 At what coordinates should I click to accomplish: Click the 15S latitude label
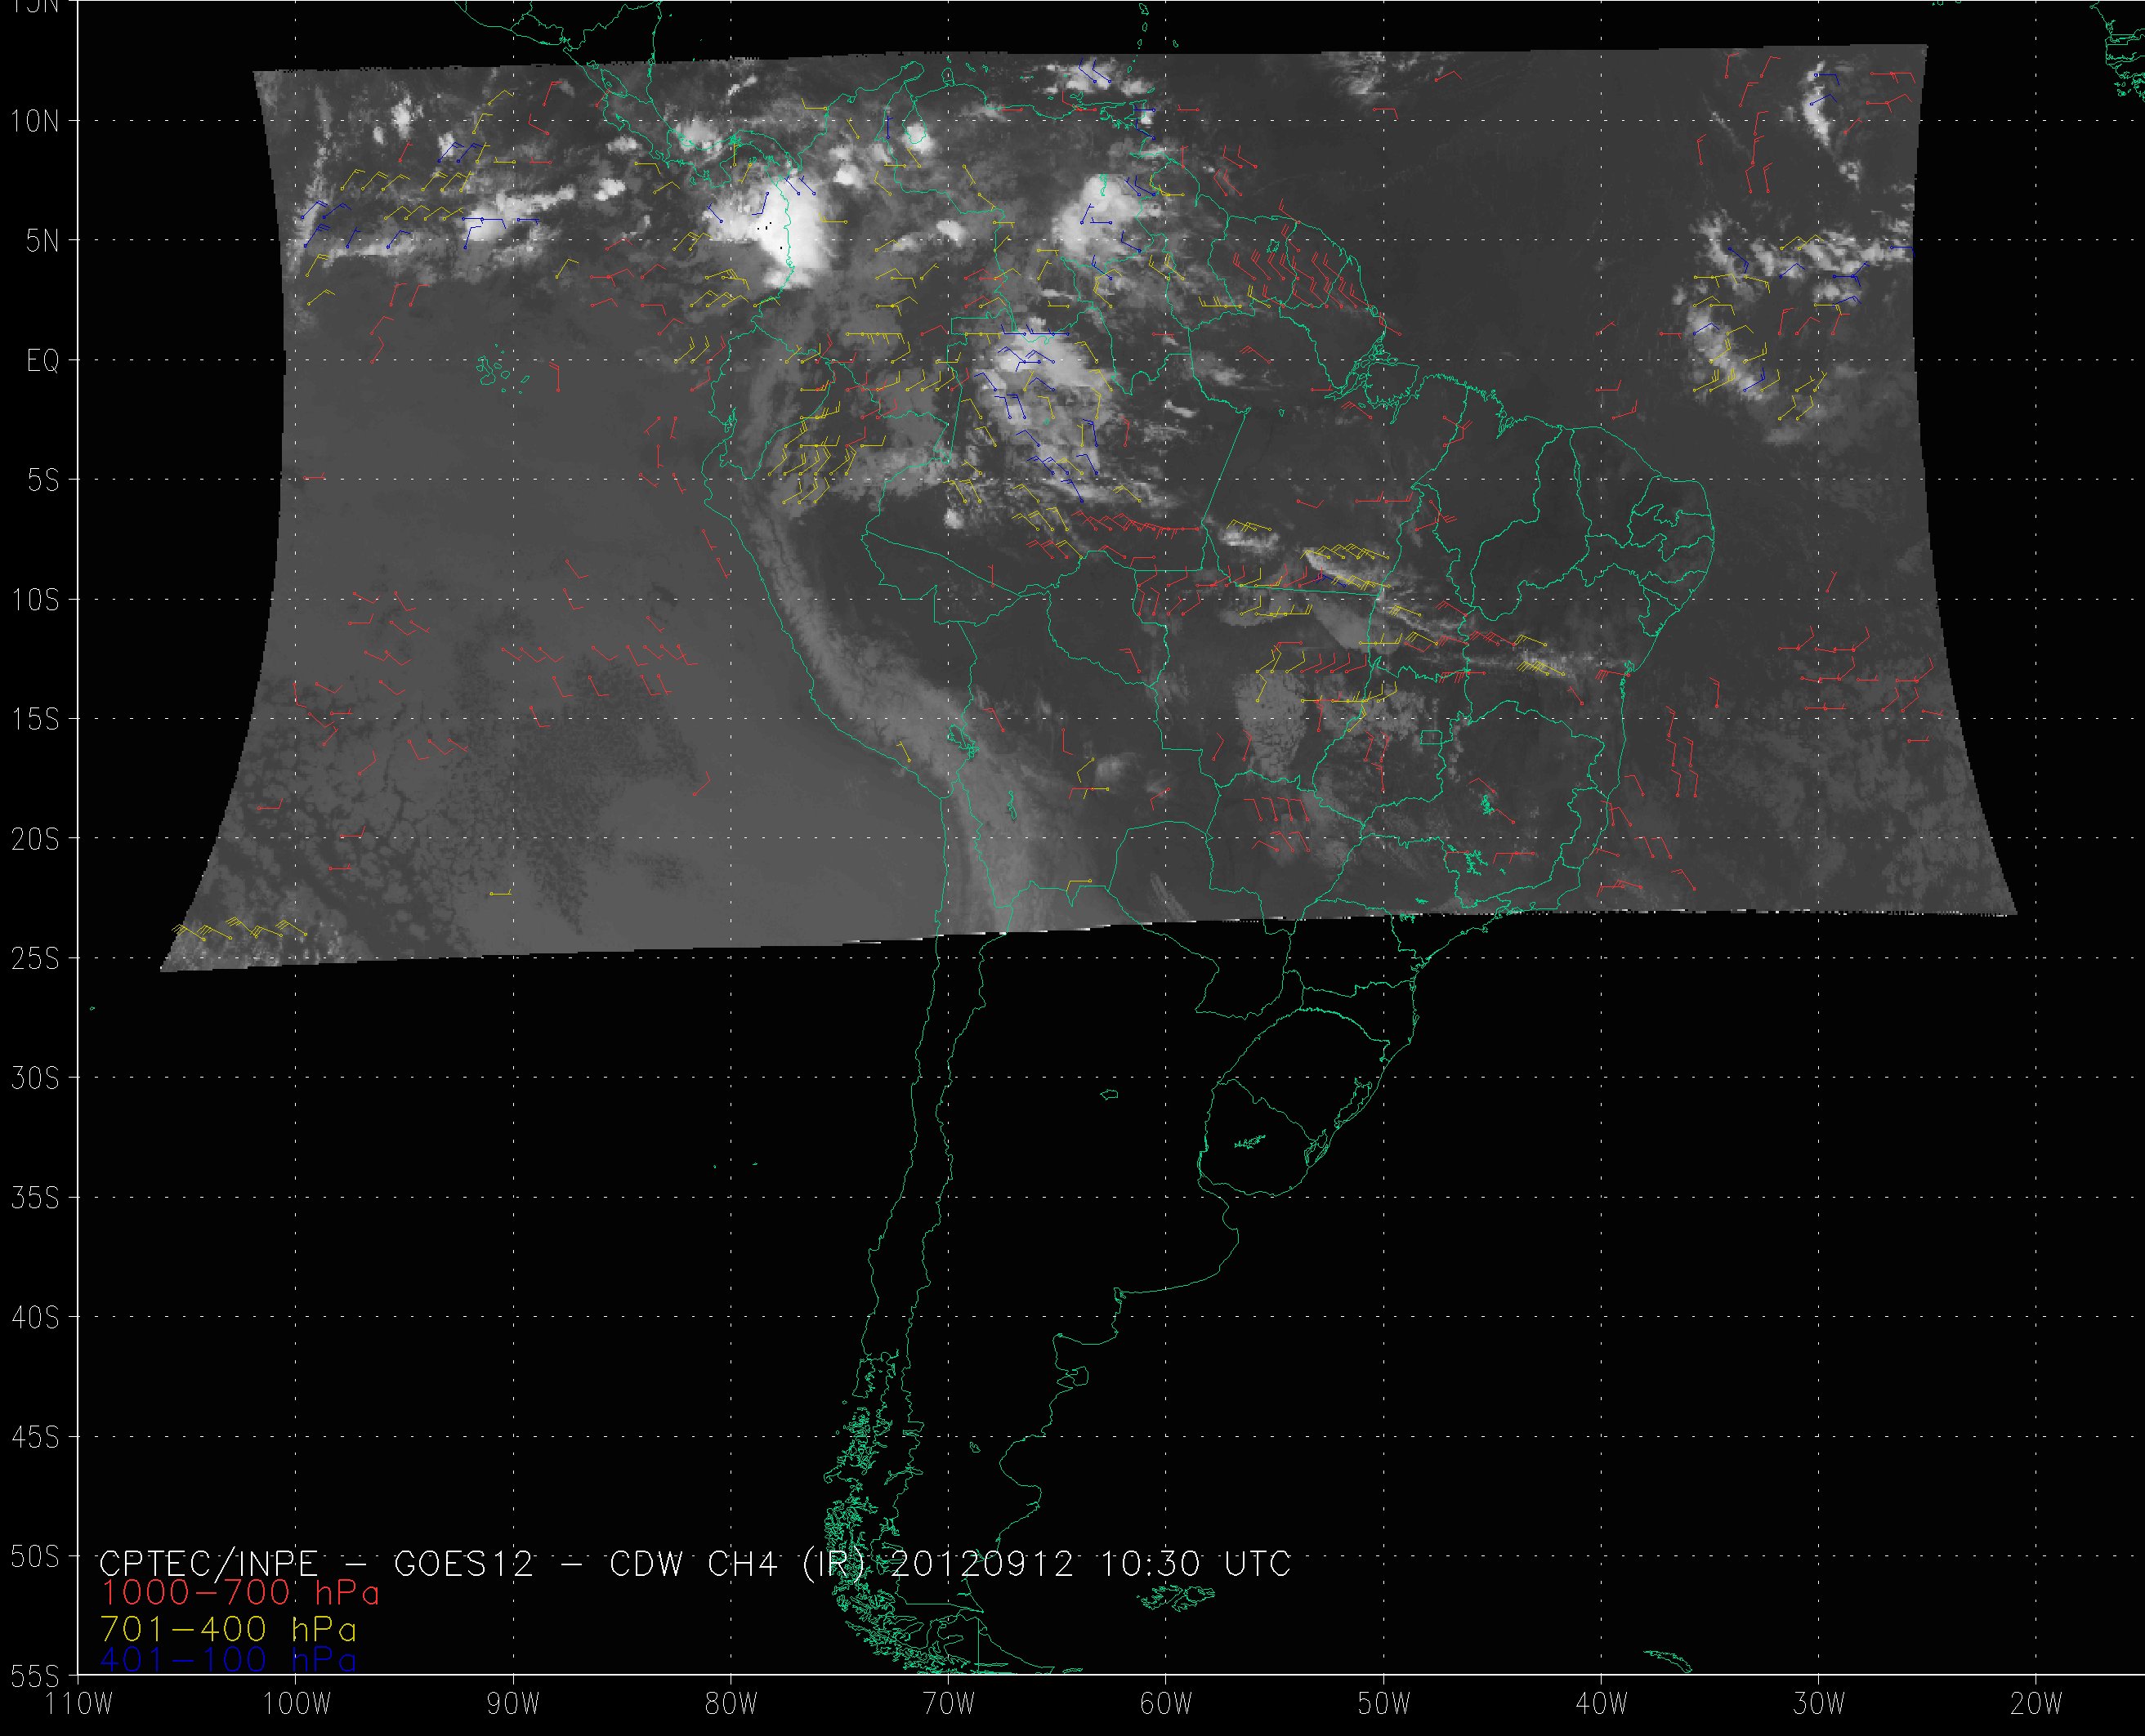tap(35, 720)
